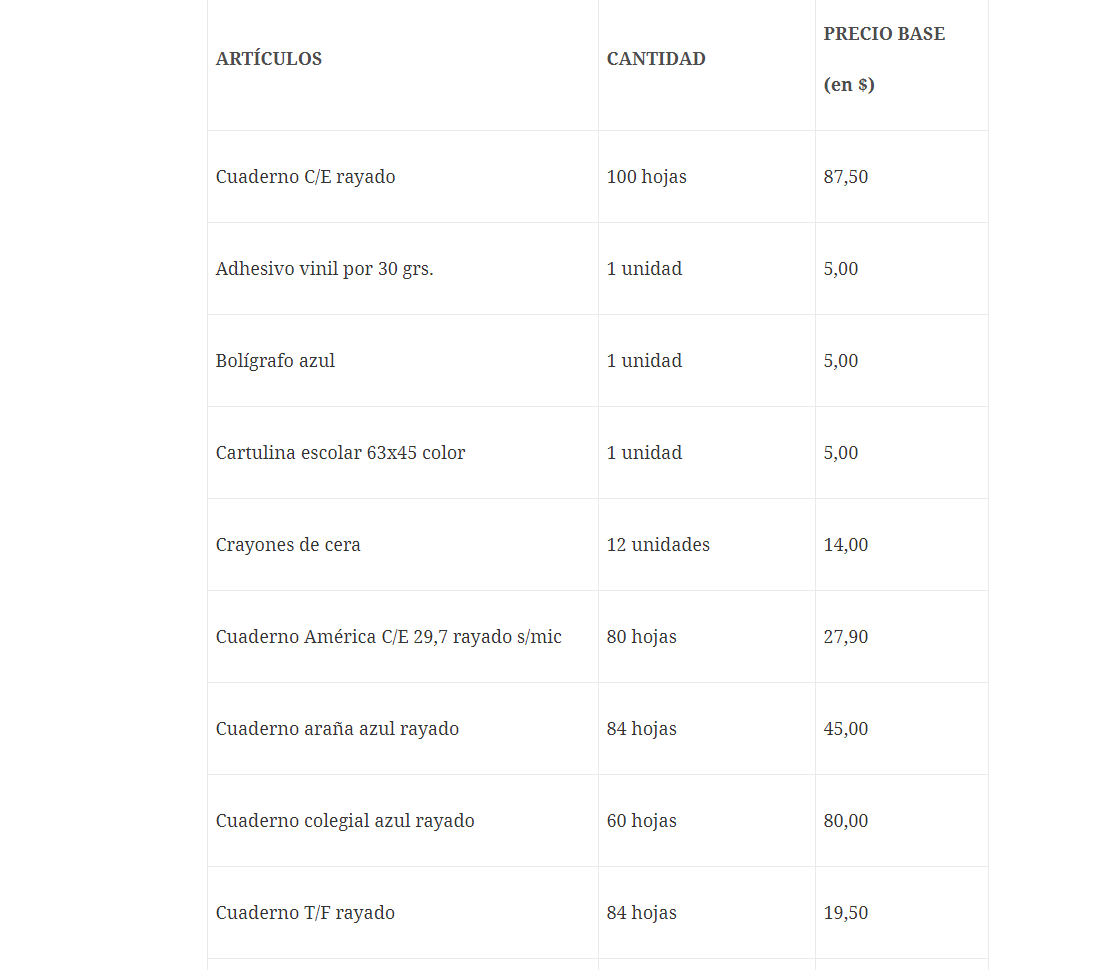Click the 12 unidades quantity
The height and width of the screenshot is (970, 1103).
(x=658, y=545)
